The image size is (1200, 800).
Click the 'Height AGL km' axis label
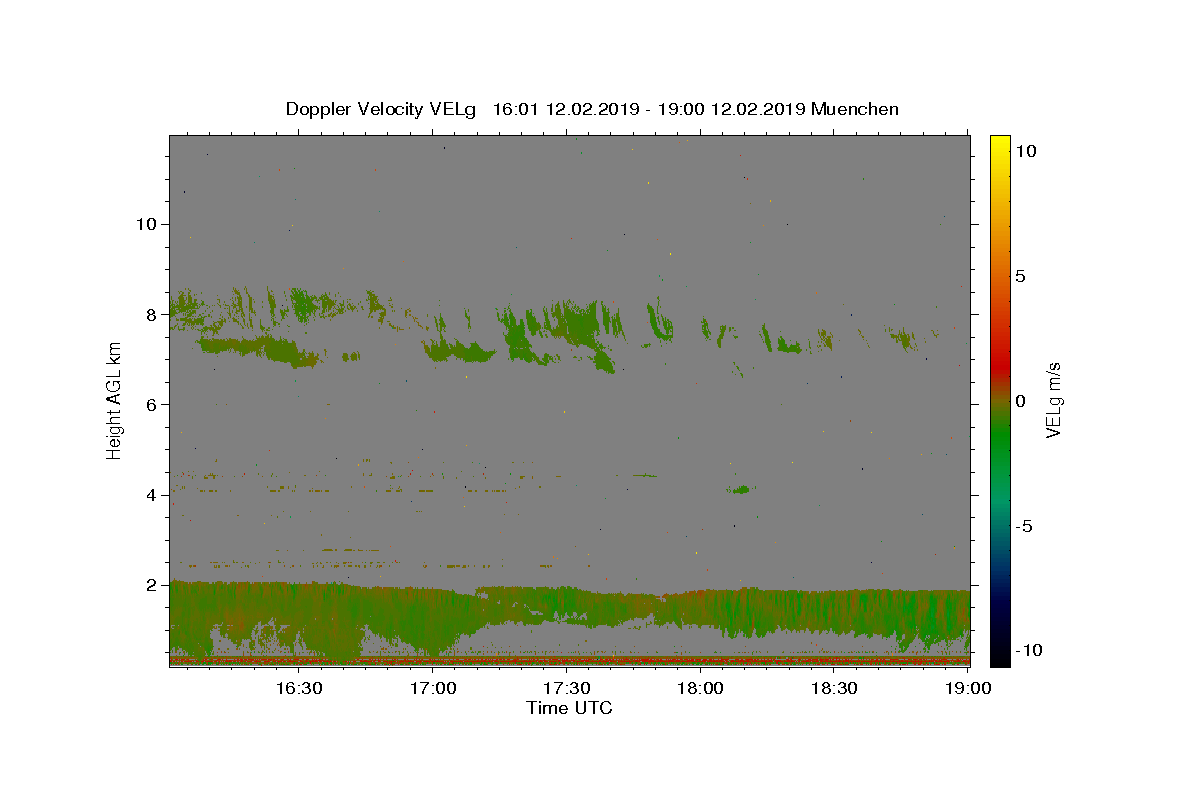tap(115, 400)
